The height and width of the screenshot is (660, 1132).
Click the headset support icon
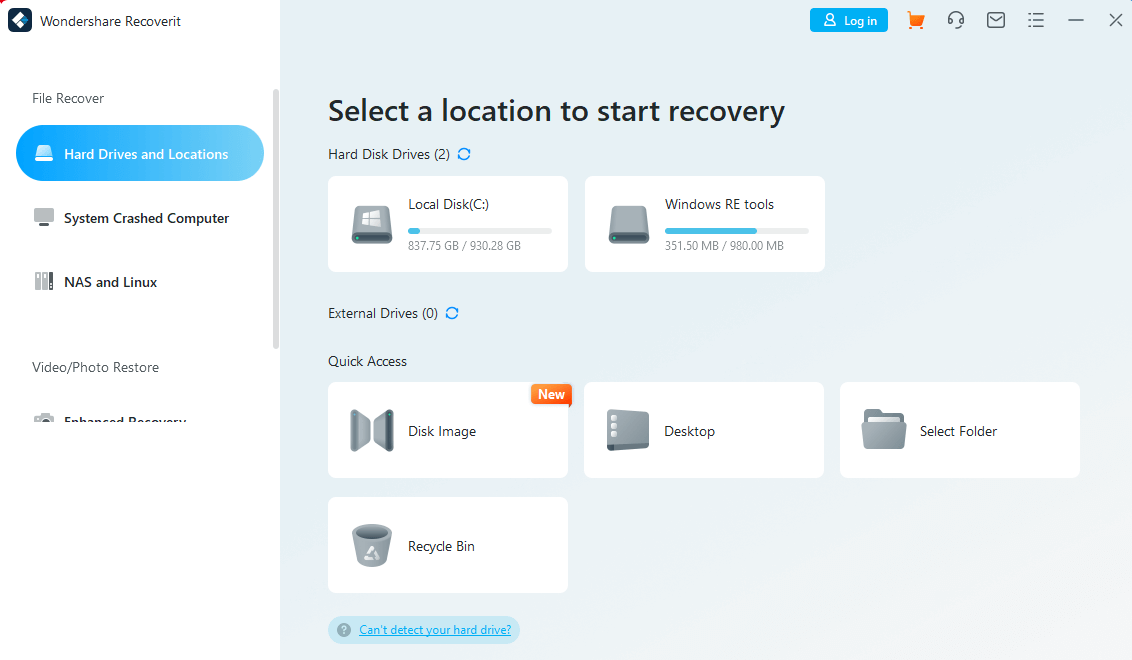pos(956,19)
